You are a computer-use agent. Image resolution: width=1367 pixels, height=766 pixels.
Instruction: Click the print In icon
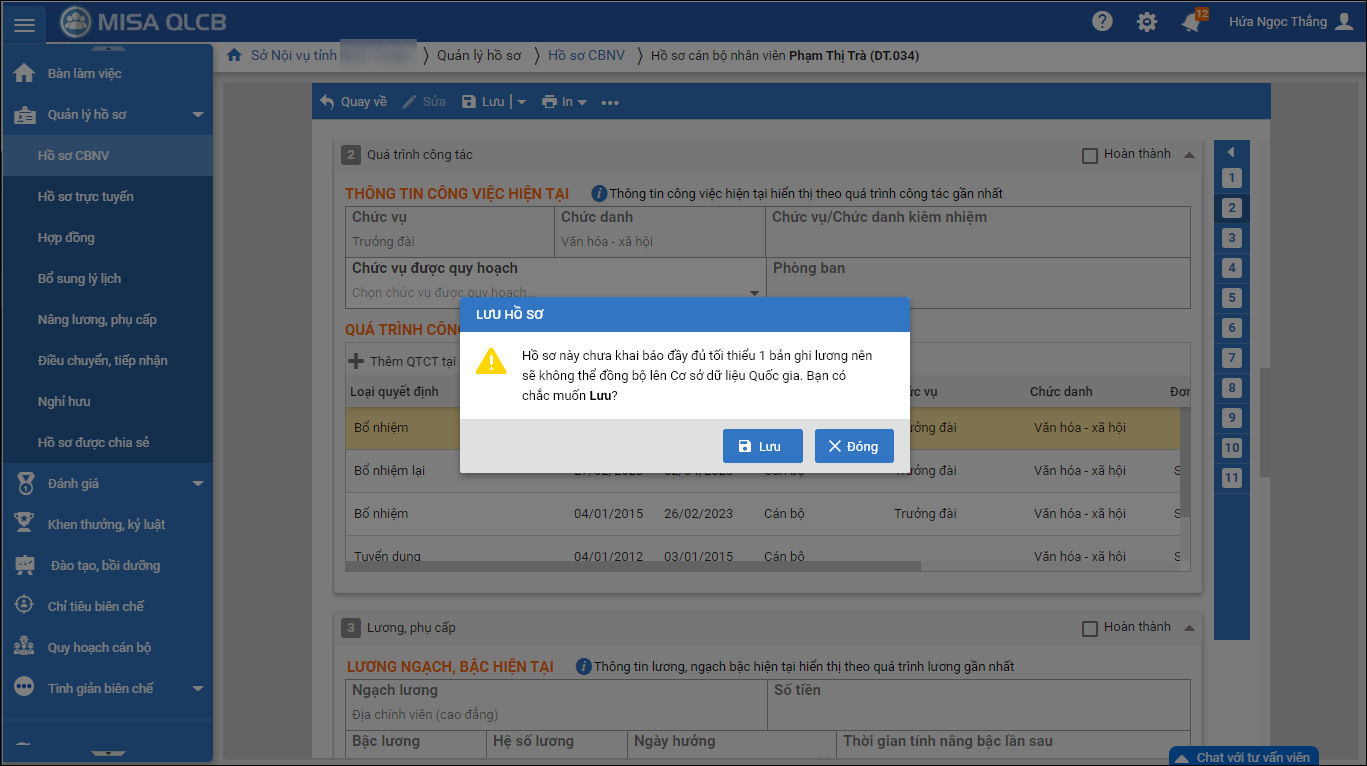point(550,102)
